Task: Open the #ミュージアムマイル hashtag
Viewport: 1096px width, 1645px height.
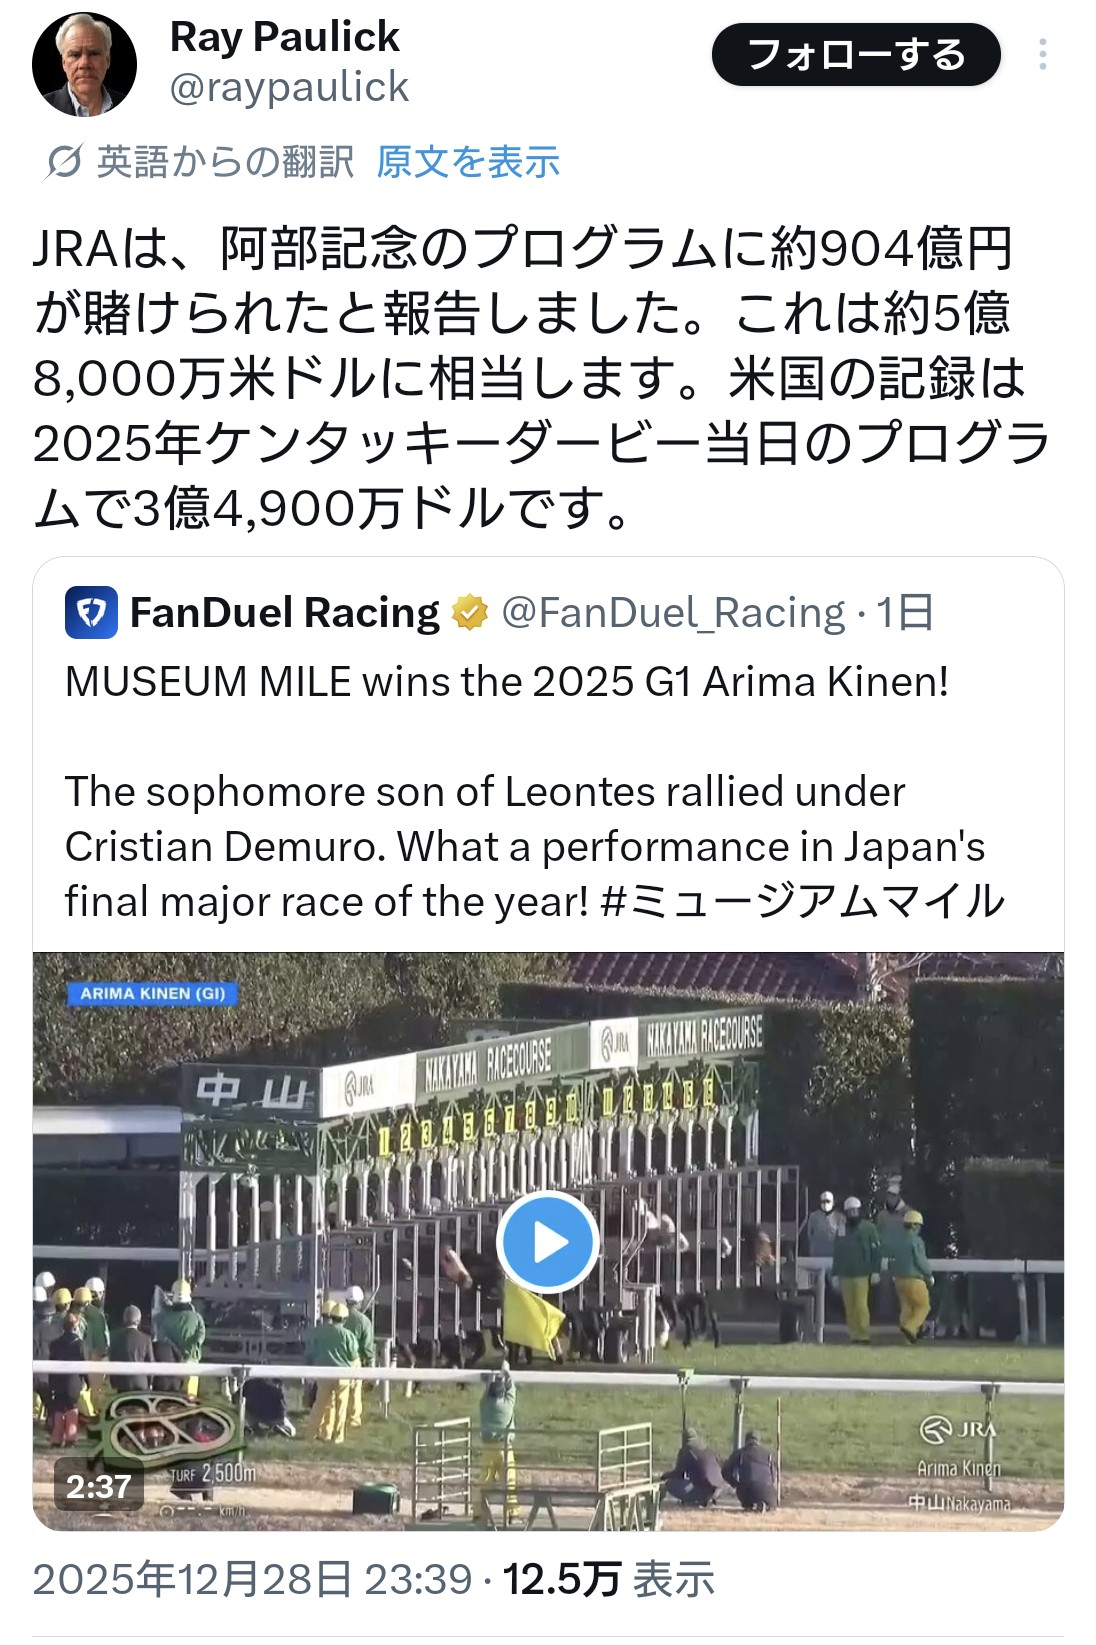Action: 802,902
